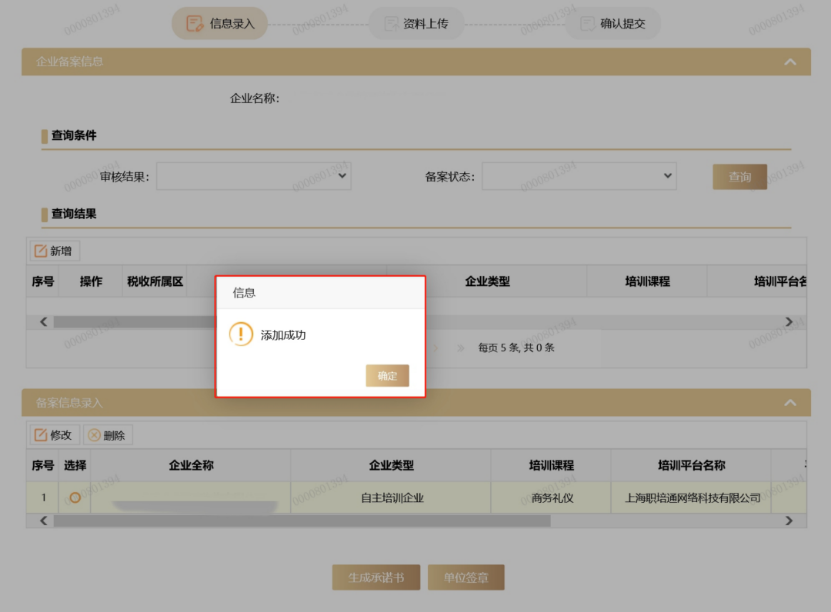
Task: Open the 确认提交 step tab
Action: coord(613,23)
